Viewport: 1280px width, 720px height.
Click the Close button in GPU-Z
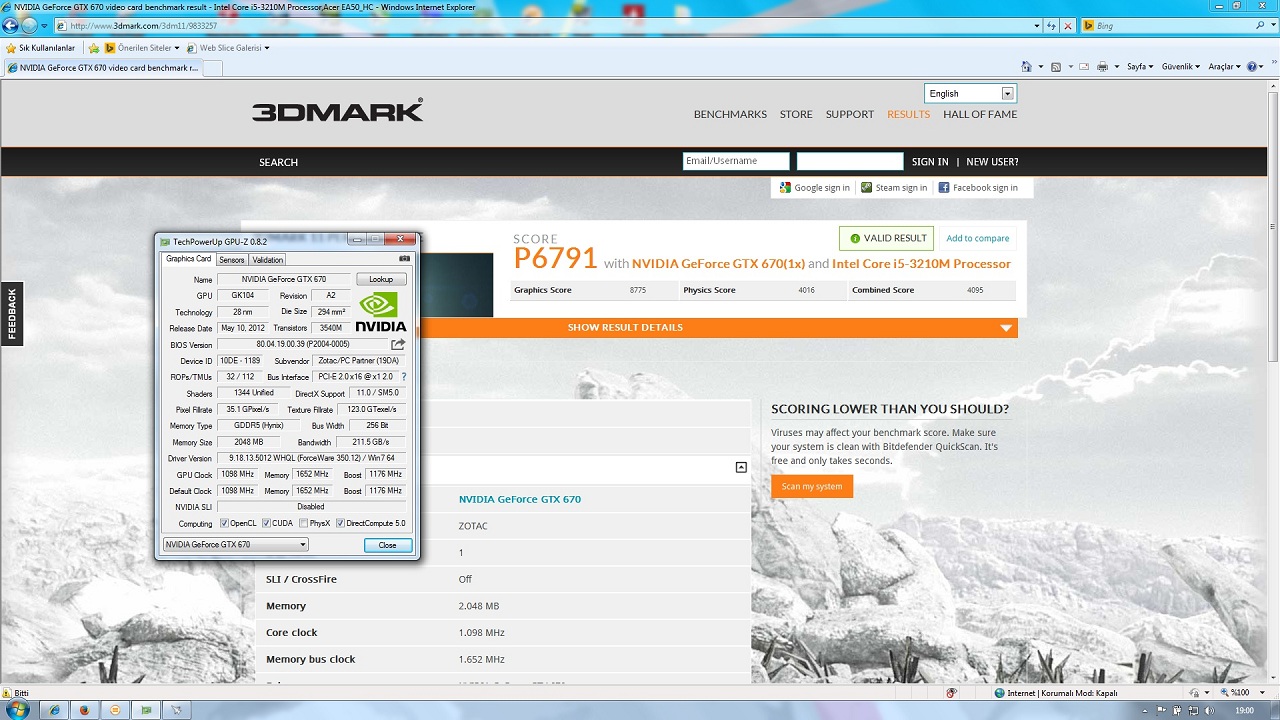387,545
